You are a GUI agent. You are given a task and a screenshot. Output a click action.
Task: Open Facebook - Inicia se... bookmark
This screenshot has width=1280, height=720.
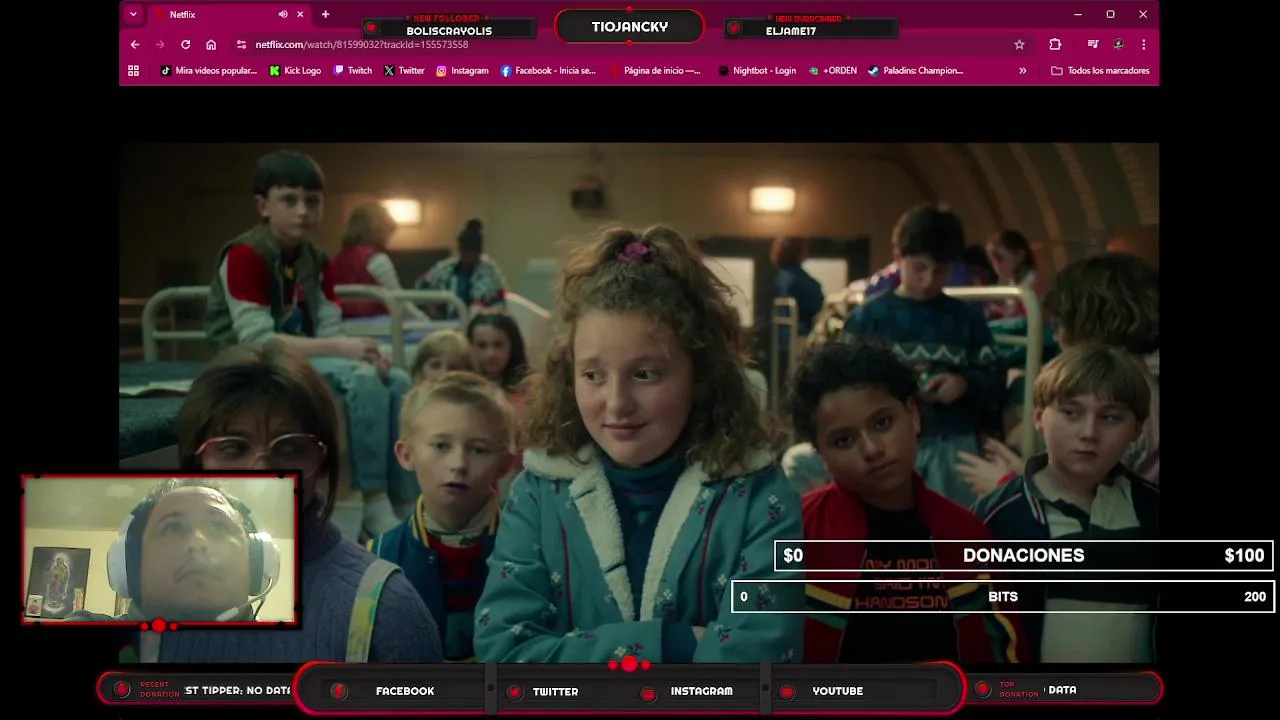pos(548,70)
